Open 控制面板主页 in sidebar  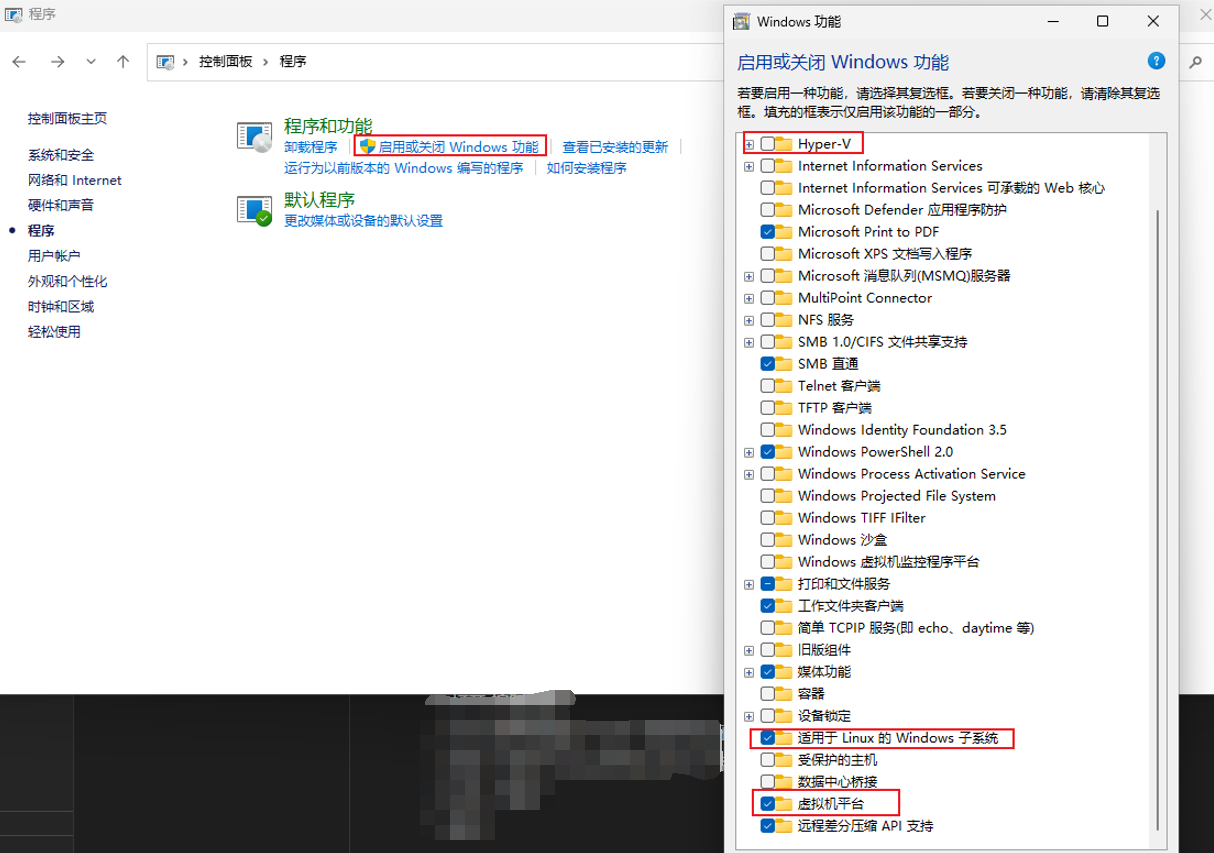tap(67, 118)
